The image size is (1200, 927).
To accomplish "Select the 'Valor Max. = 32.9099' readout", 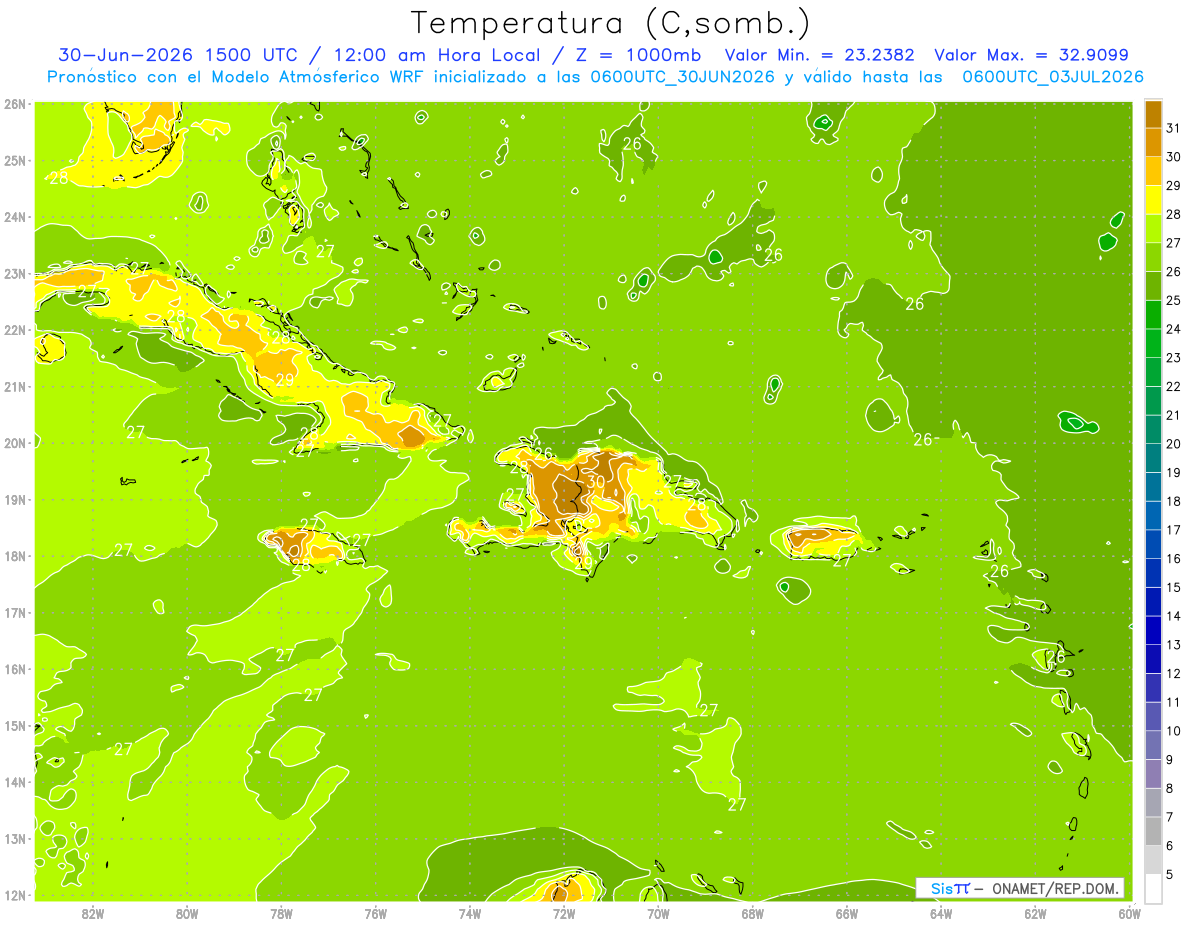I will pyautogui.click(x=1031, y=55).
